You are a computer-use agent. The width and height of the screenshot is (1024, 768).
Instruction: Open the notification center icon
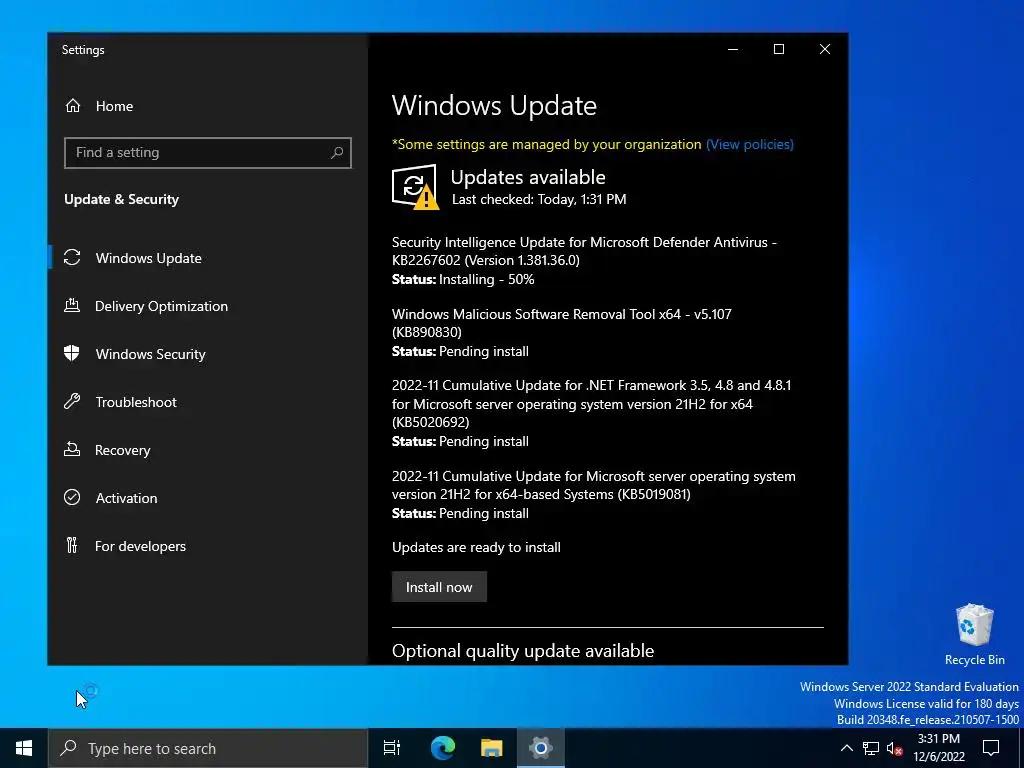[x=991, y=748]
